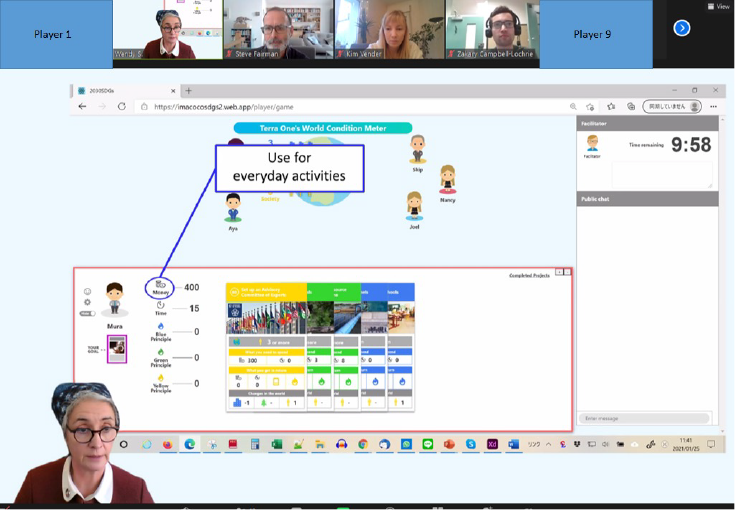Image resolution: width=735 pixels, height=510 pixels.
Task: Click the Enter message chat field
Action: [x=645, y=418]
